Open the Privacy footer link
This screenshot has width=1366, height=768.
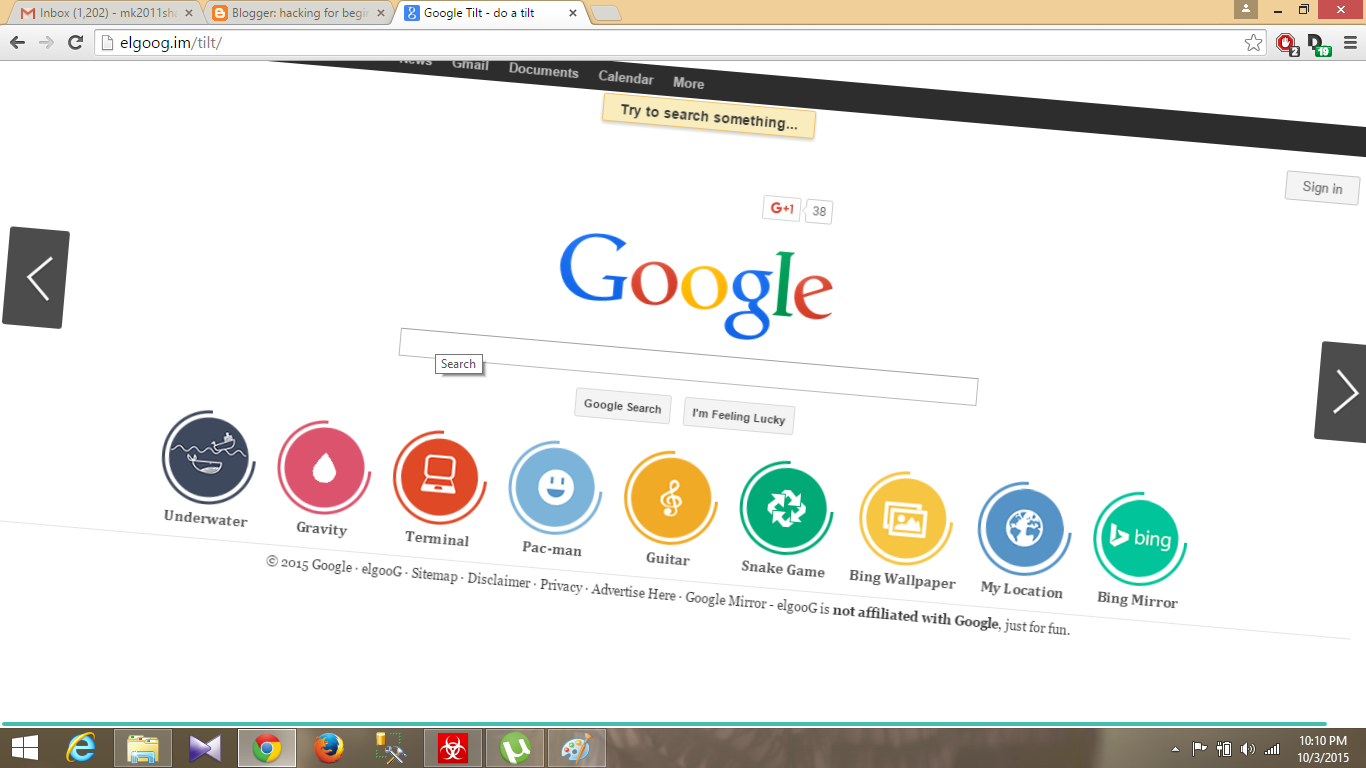[x=561, y=586]
